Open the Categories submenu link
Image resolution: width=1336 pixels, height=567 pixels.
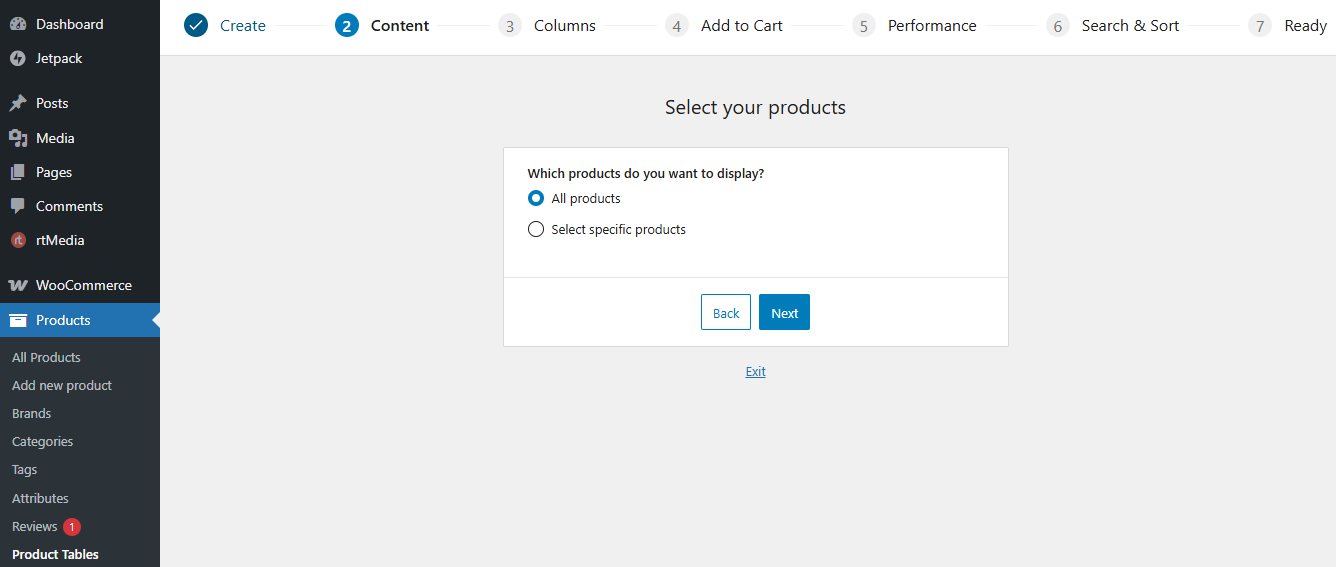pos(42,441)
